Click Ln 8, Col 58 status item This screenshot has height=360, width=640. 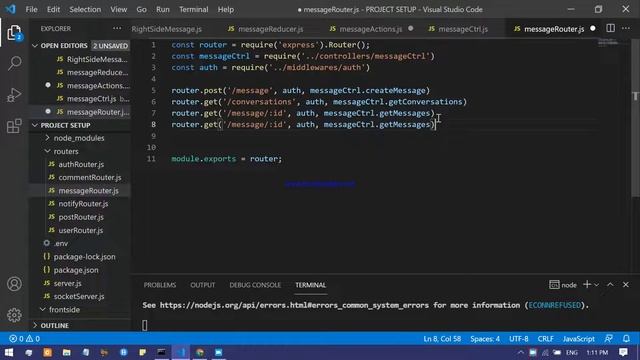(442, 338)
